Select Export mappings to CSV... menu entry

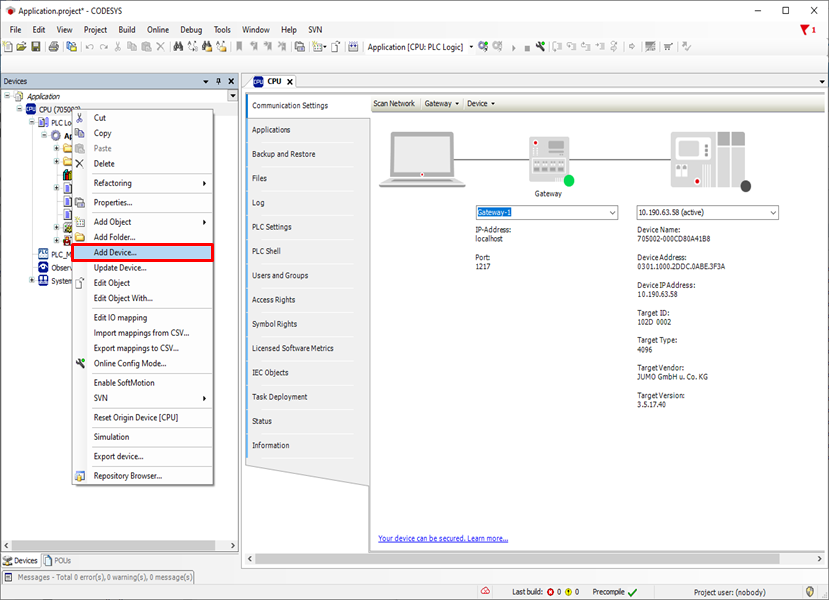[x=142, y=348]
